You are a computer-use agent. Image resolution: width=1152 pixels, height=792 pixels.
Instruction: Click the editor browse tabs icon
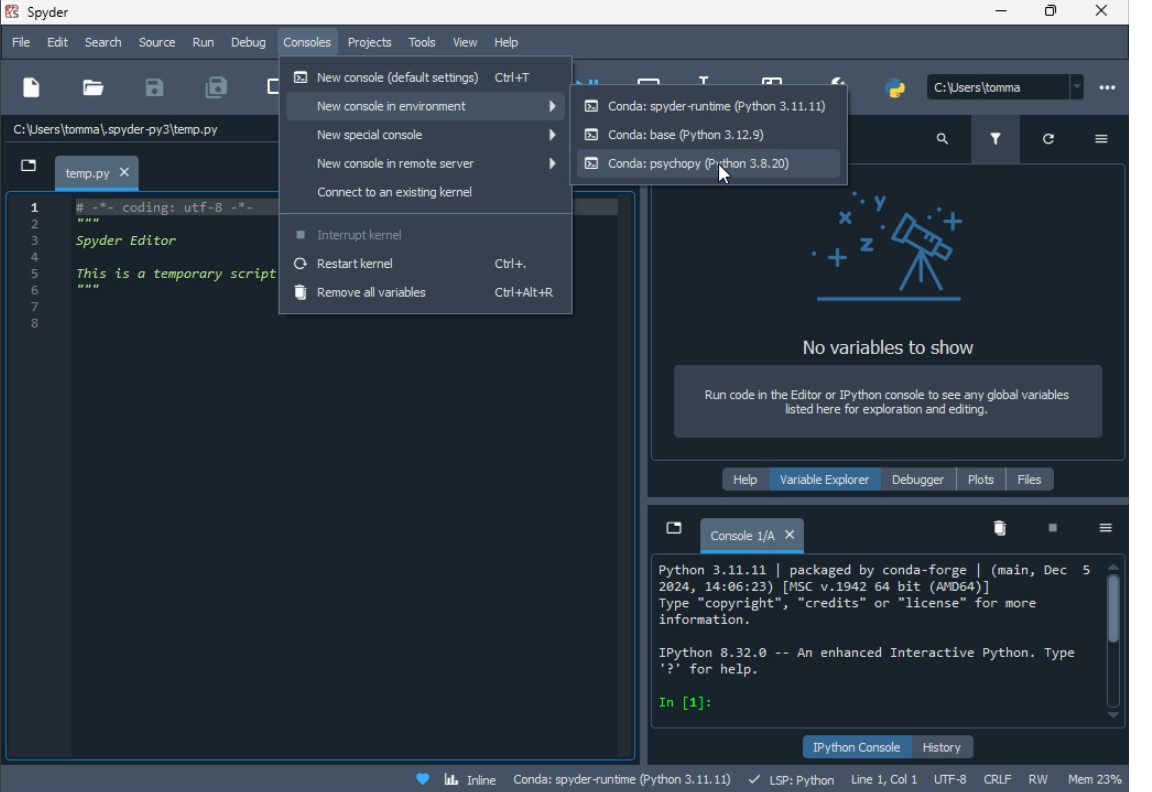[29, 166]
